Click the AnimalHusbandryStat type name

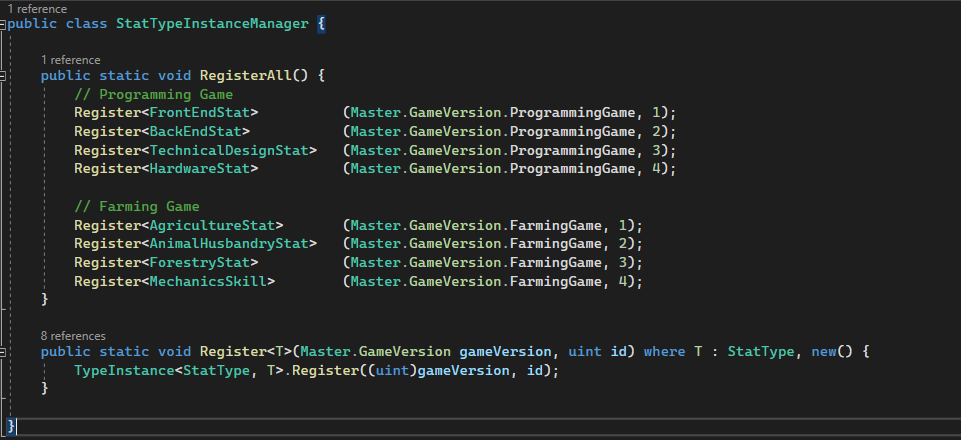pyautogui.click(x=229, y=244)
